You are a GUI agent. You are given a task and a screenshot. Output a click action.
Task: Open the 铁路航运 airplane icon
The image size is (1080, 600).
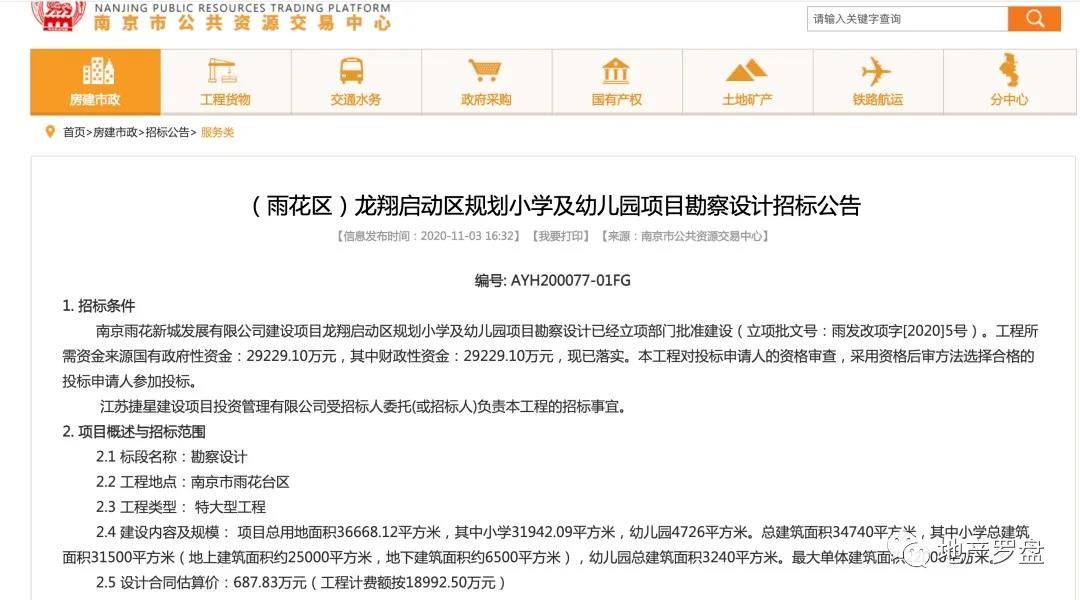[877, 71]
